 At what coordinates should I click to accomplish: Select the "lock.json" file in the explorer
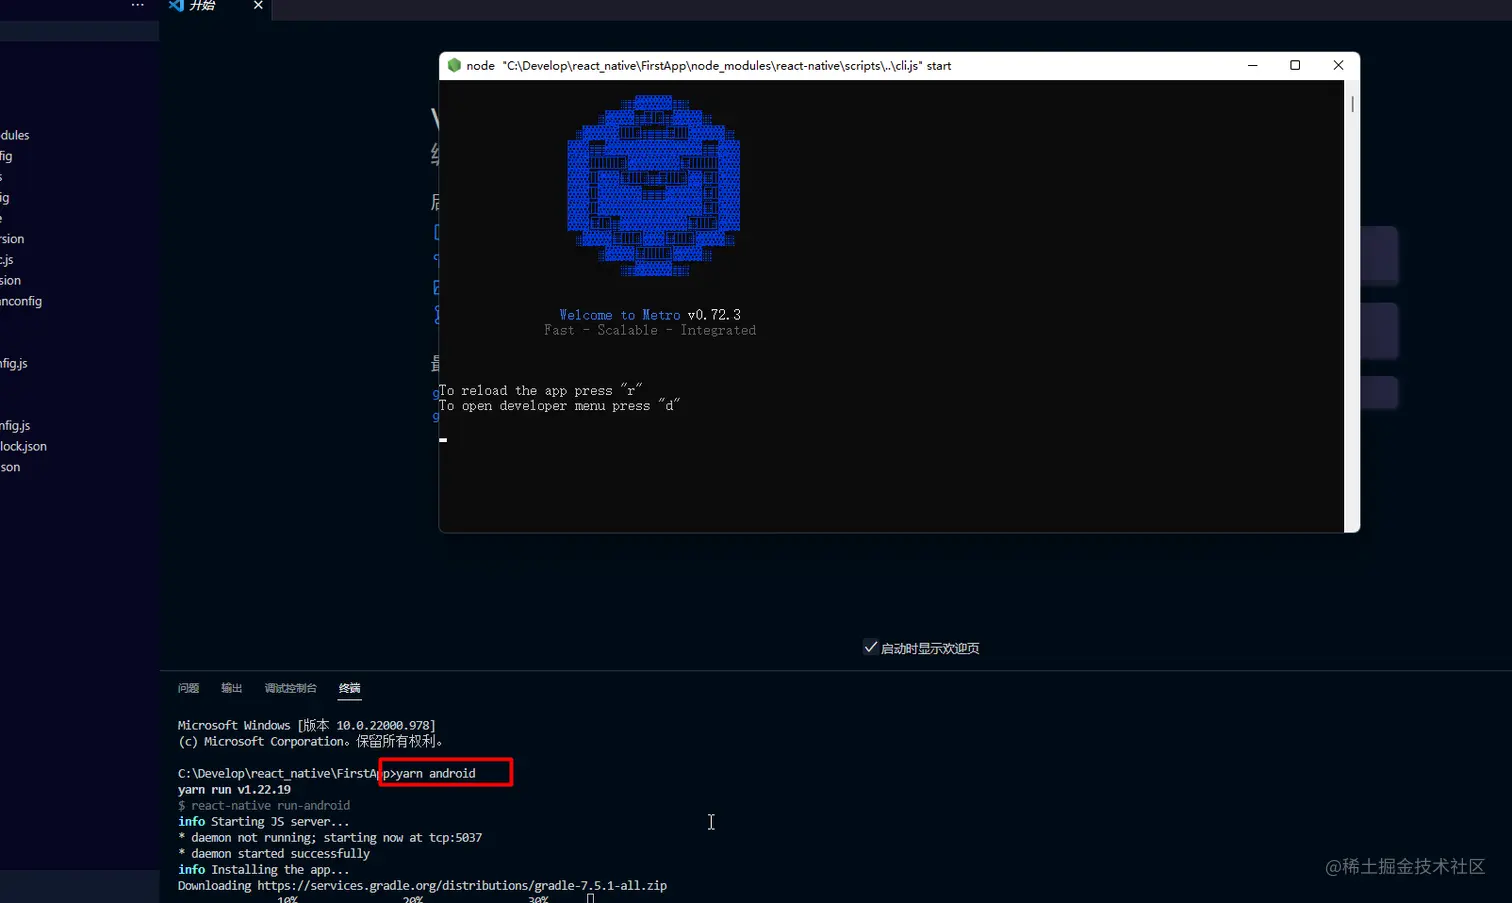[x=23, y=446]
